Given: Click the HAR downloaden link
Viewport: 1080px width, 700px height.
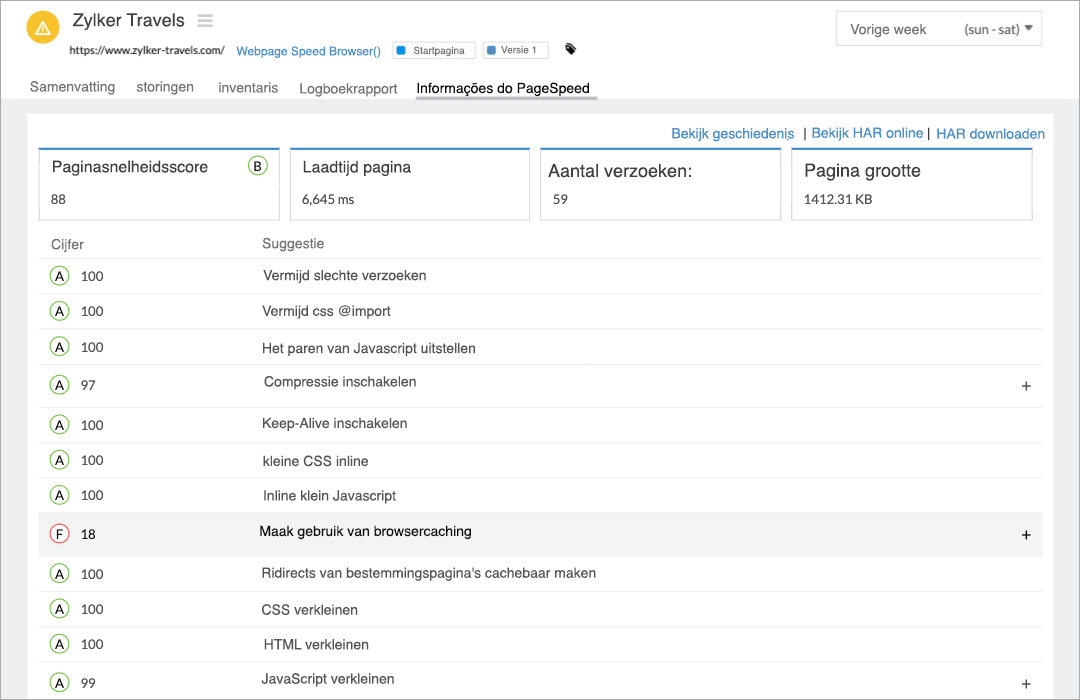Looking at the screenshot, I should pyautogui.click(x=989, y=133).
